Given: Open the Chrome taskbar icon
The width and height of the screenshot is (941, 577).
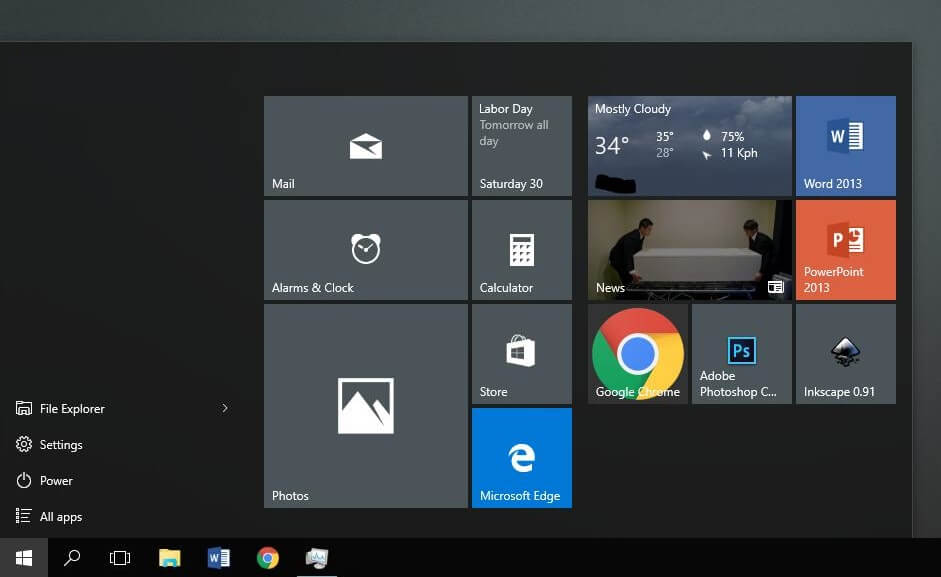Looking at the screenshot, I should [x=268, y=558].
